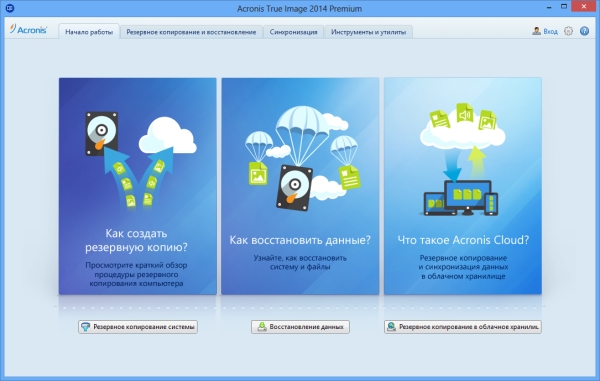Open the Инструменты и утилиты tab

point(368,32)
